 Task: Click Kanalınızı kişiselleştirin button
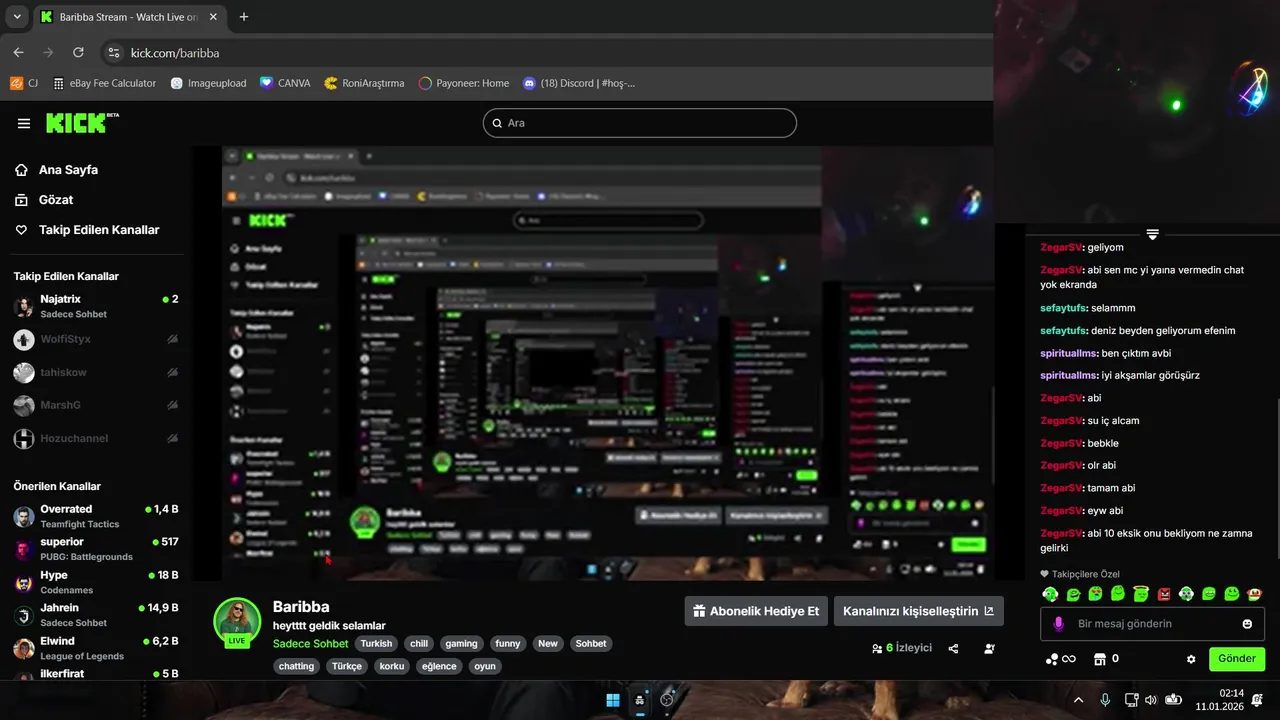tap(919, 611)
